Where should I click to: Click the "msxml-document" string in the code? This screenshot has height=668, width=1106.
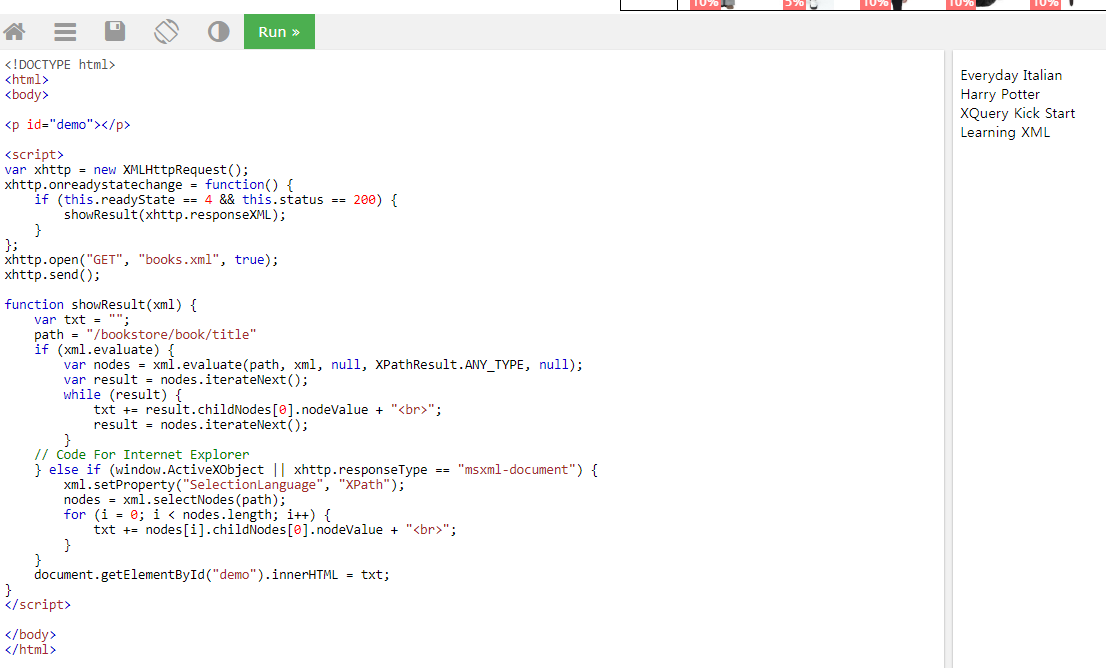516,470
